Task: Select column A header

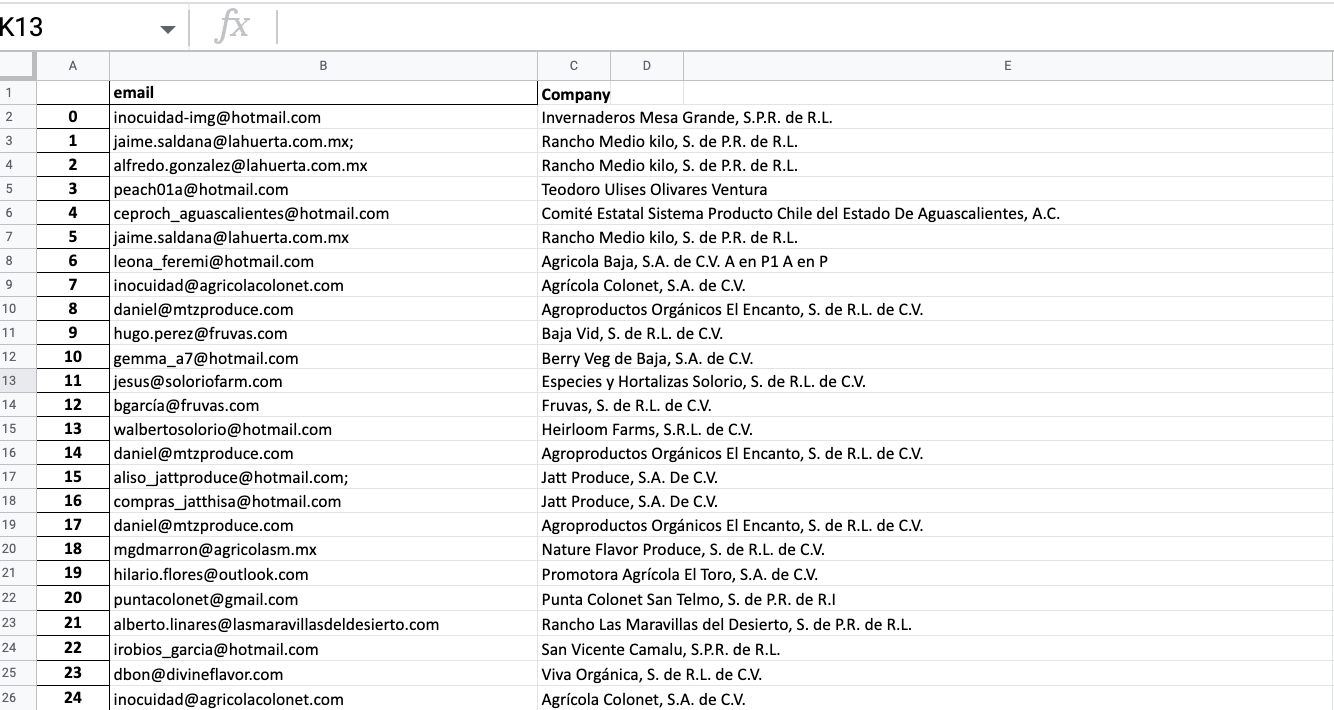Action: pyautogui.click(x=73, y=66)
